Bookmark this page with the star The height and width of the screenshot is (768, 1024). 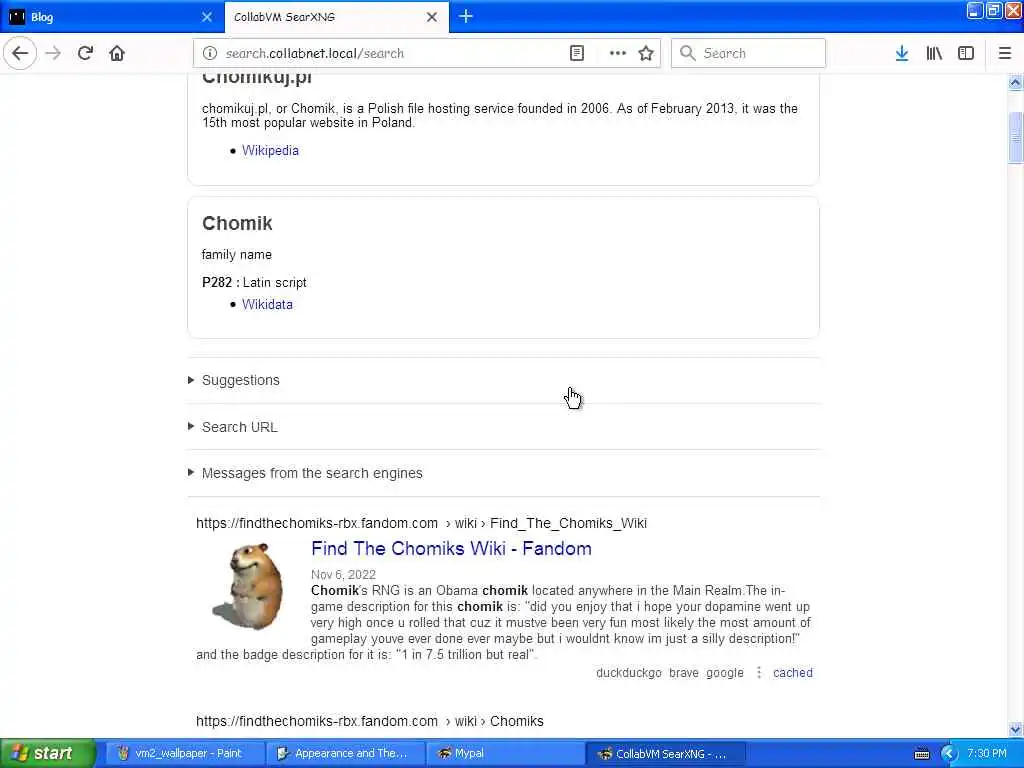click(646, 53)
